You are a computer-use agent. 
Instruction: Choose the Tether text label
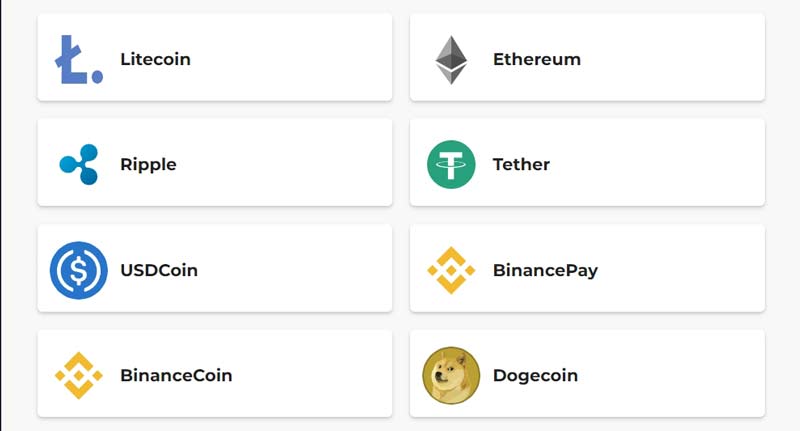[x=521, y=164]
